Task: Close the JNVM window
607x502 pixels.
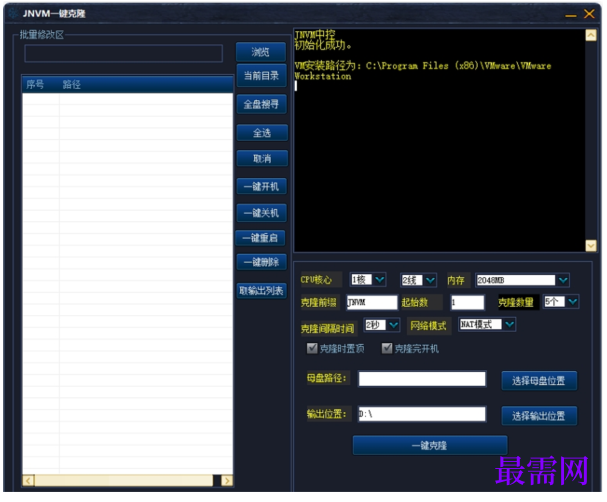Action: pyautogui.click(x=589, y=14)
